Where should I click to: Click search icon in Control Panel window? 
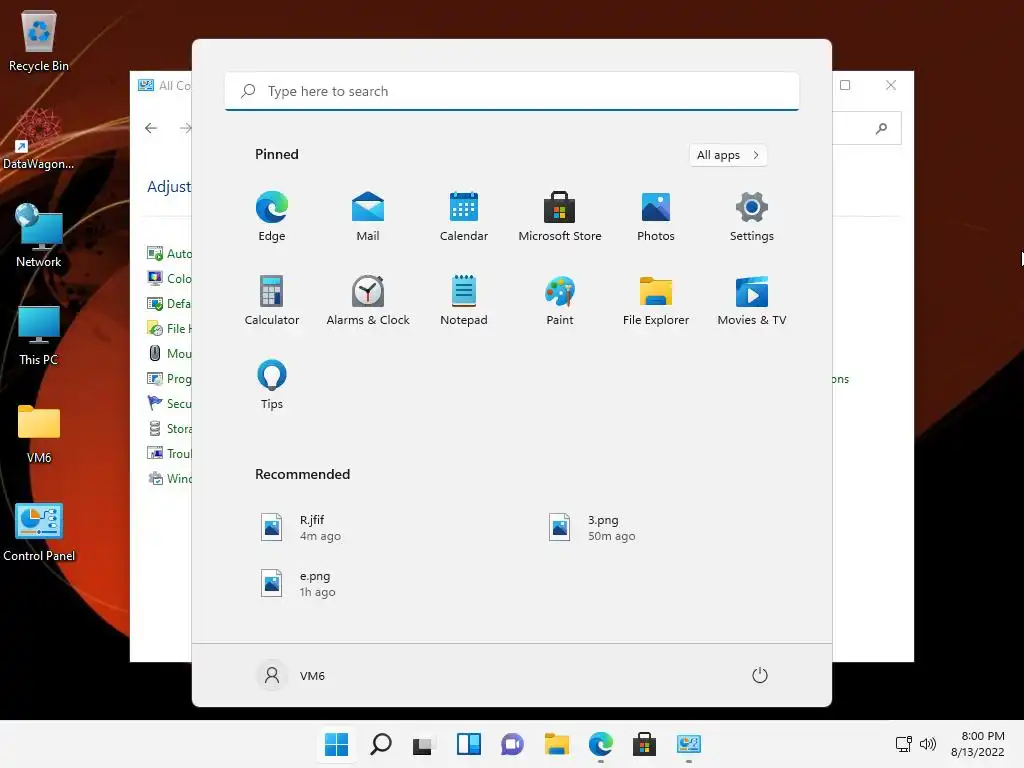(881, 128)
